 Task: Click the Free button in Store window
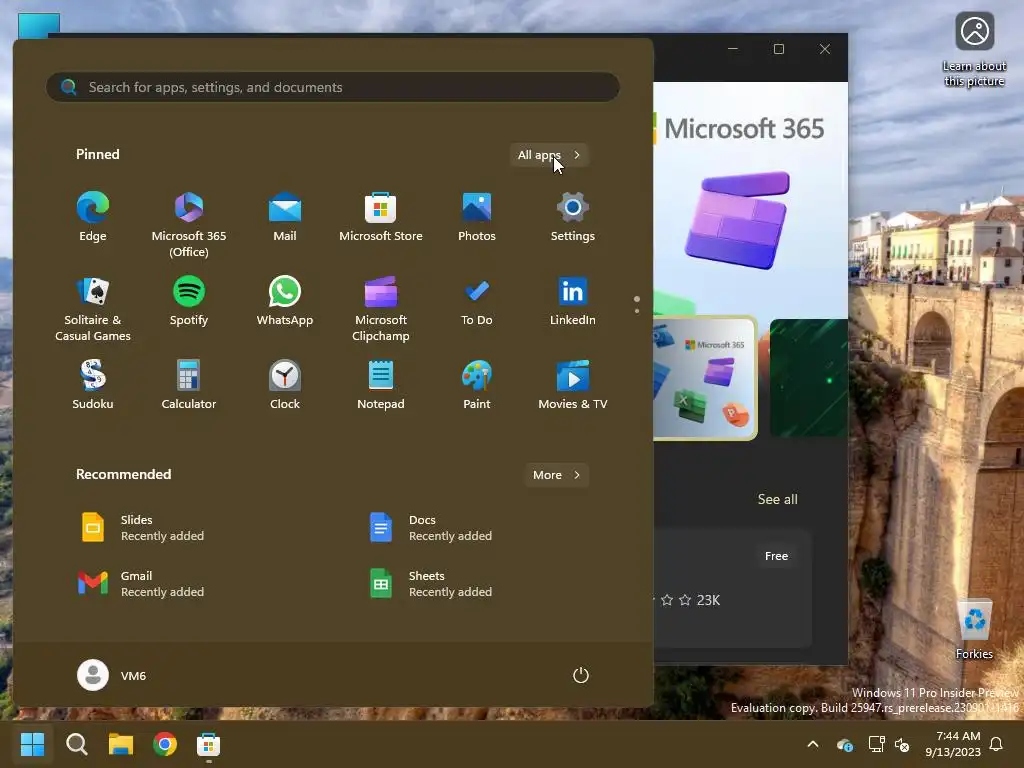tap(776, 556)
